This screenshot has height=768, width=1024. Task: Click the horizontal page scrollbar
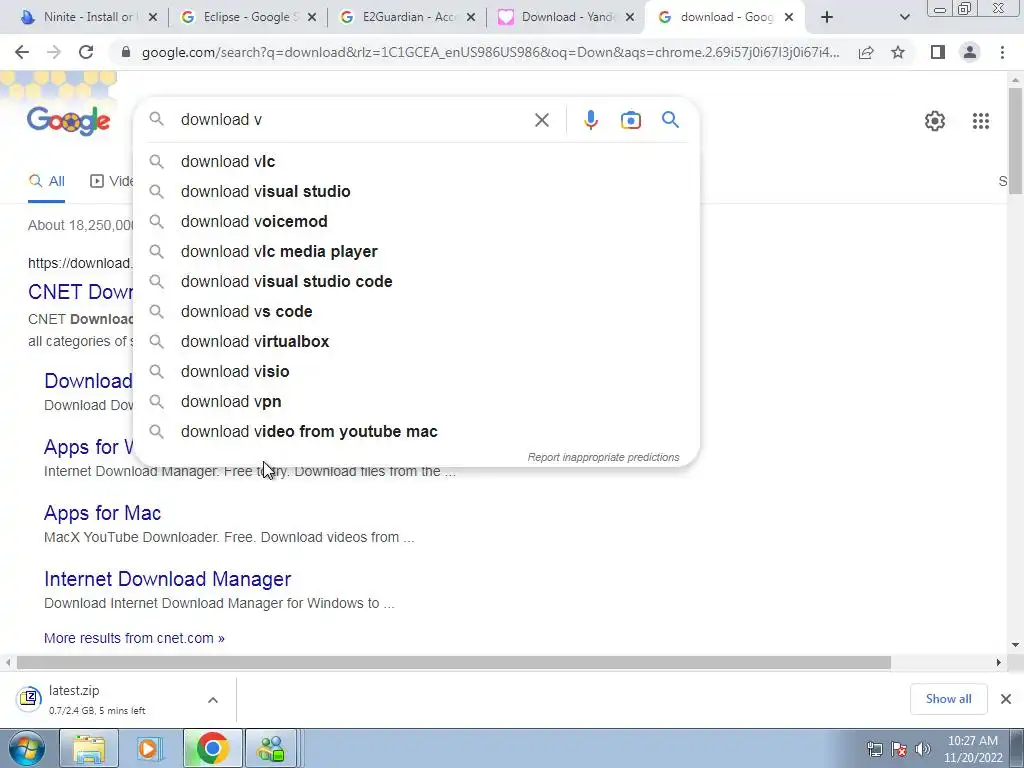coord(454,662)
